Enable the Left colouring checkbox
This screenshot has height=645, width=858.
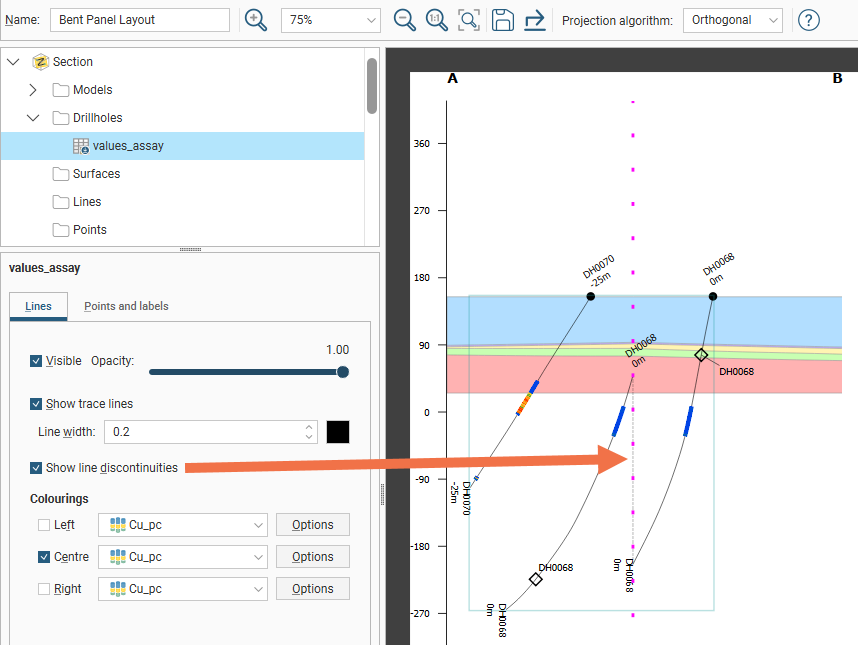44,525
